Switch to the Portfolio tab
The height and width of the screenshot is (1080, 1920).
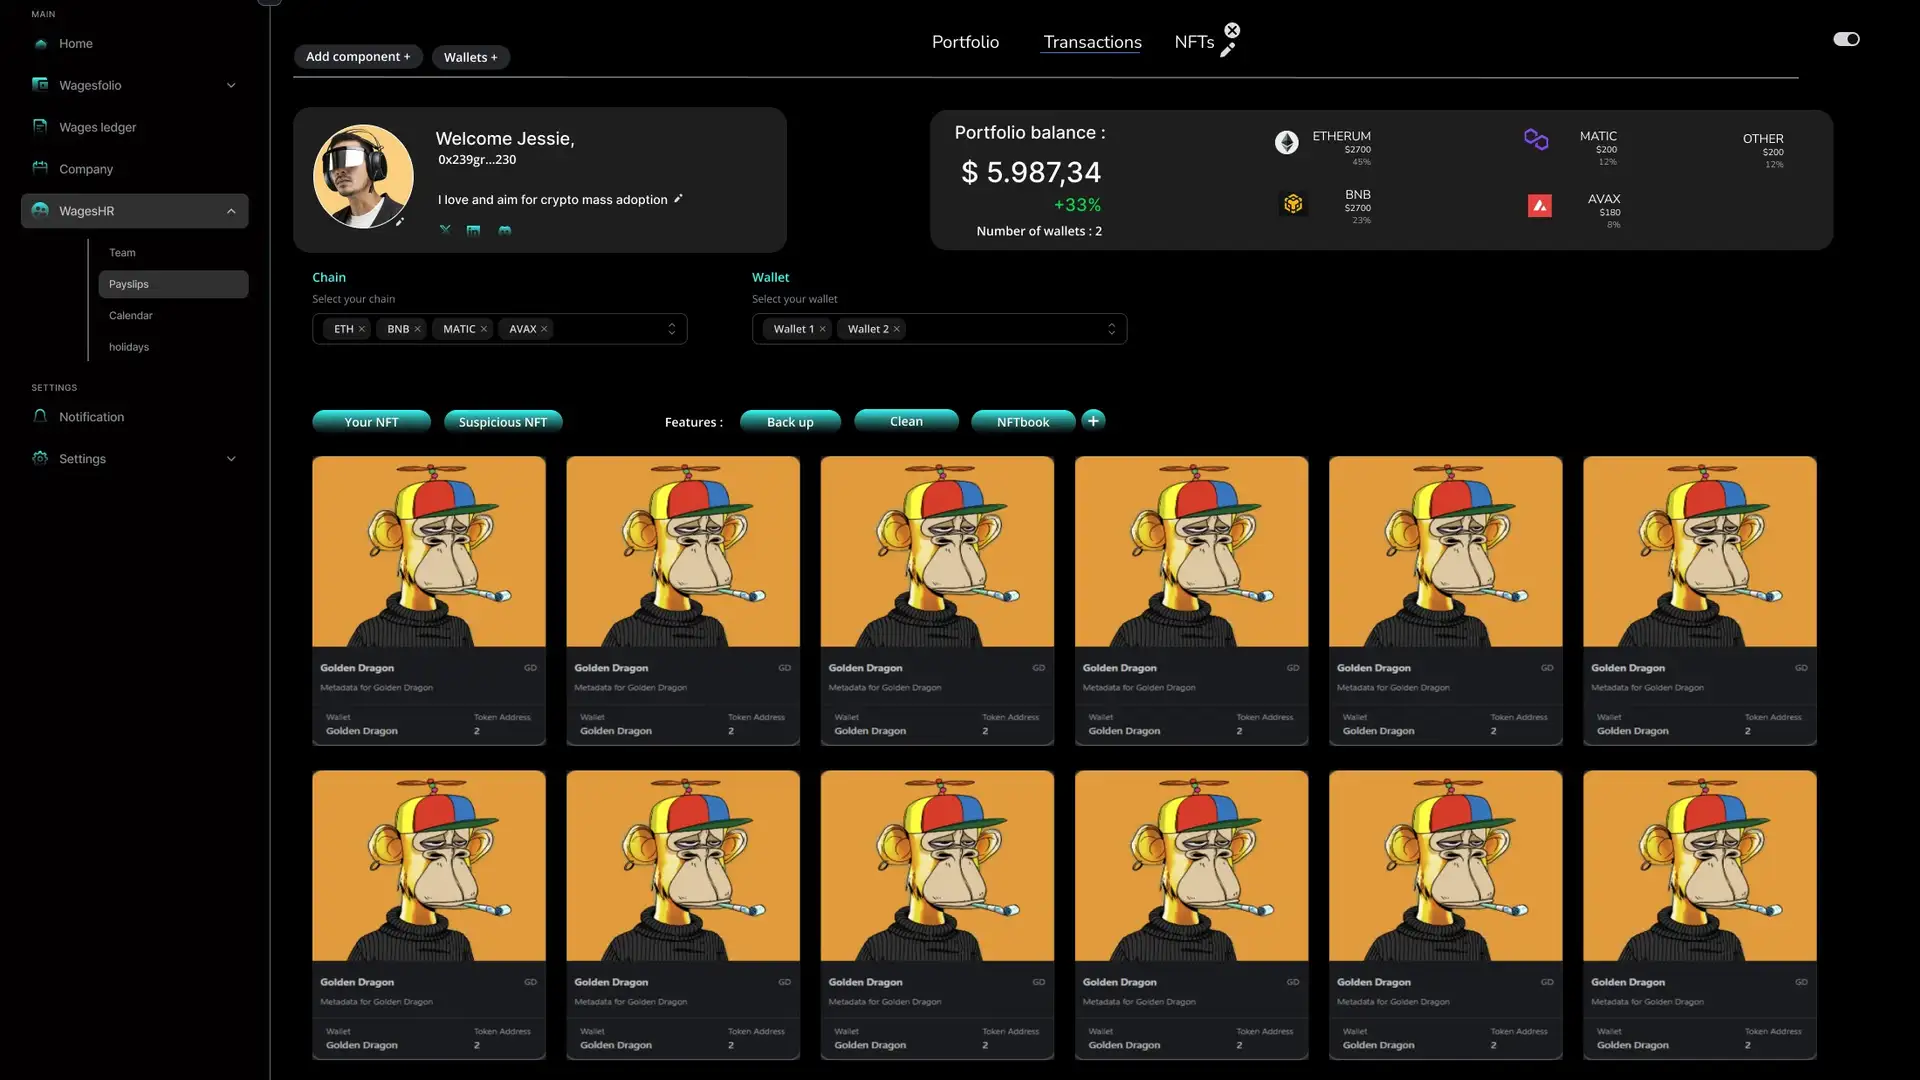965,42
